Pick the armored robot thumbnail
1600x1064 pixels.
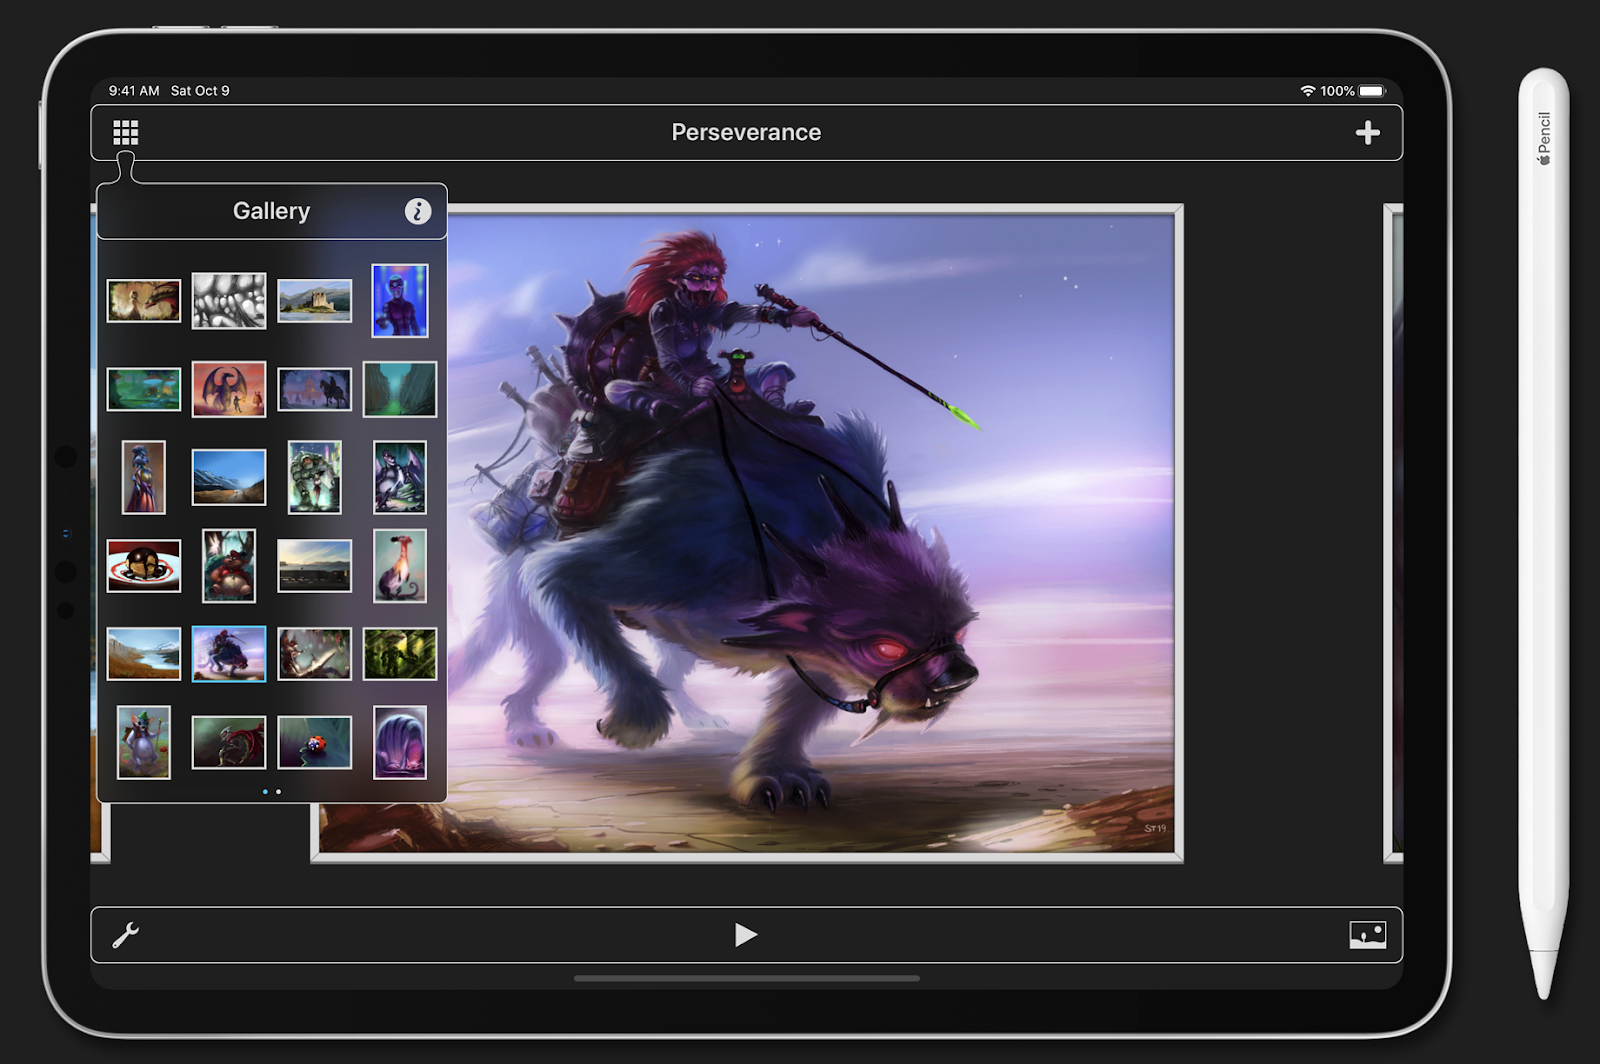[314, 477]
